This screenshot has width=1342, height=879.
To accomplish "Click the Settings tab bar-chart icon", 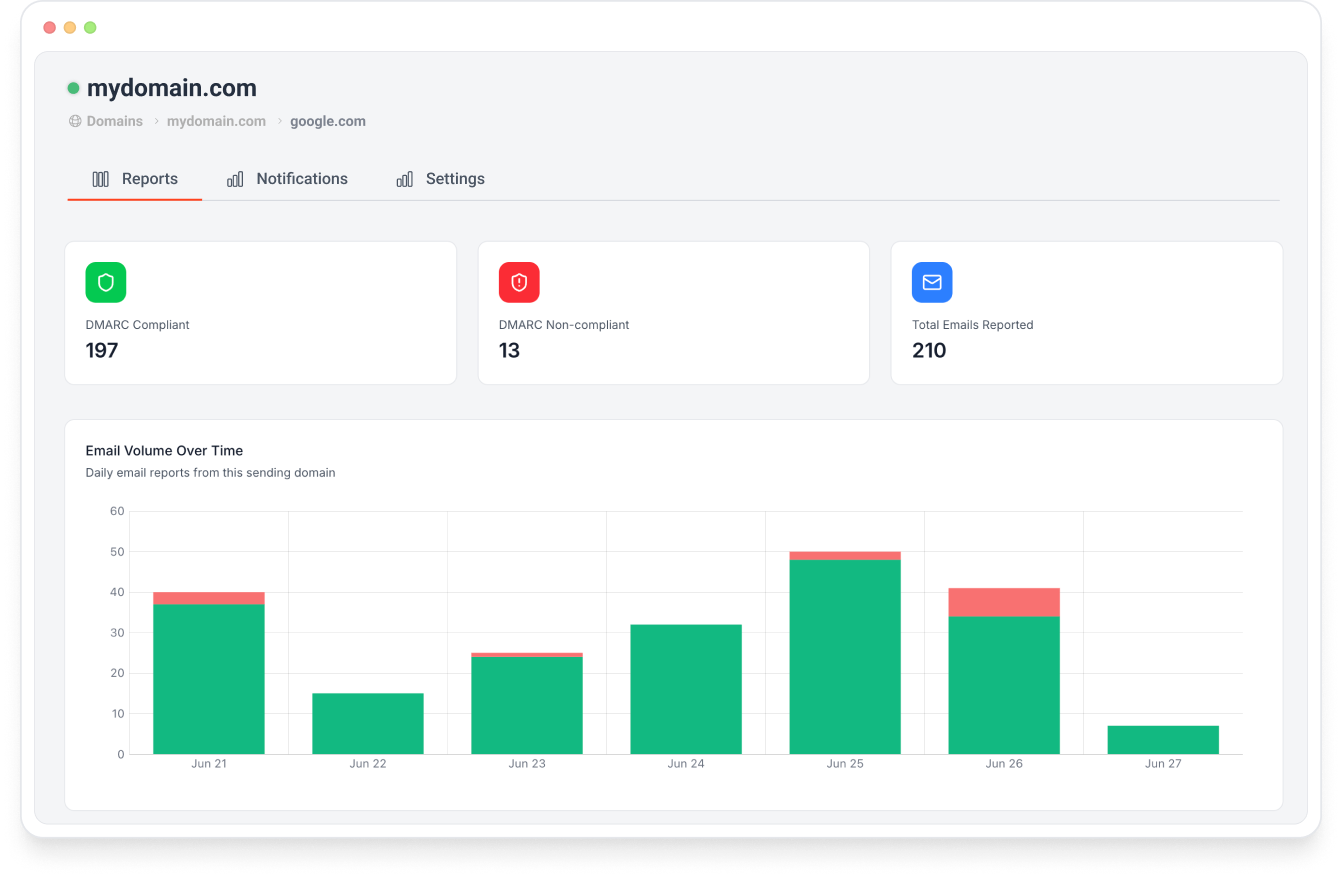I will [405, 179].
